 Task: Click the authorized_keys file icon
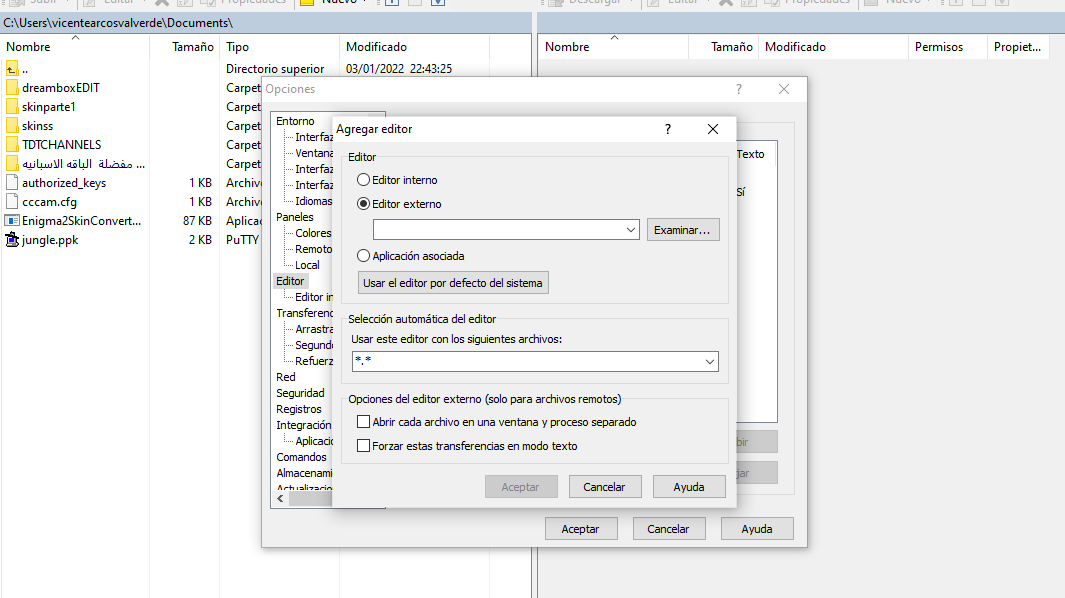12,183
